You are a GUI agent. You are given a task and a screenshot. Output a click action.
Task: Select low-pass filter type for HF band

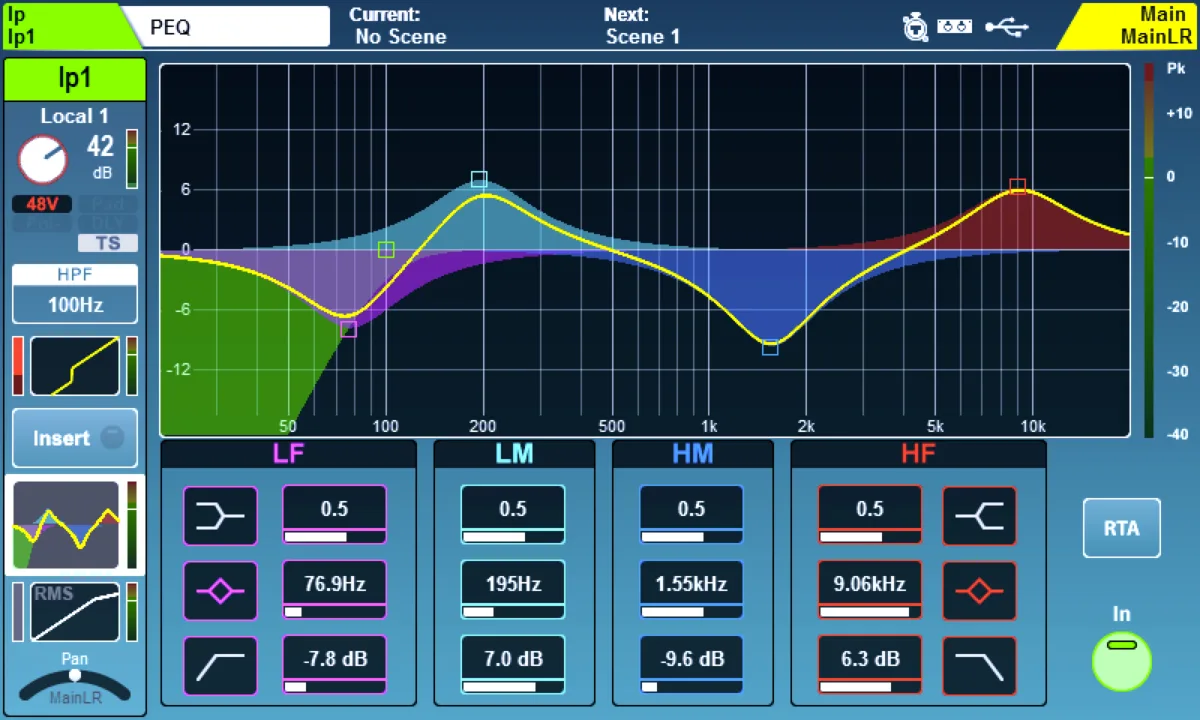pos(979,666)
